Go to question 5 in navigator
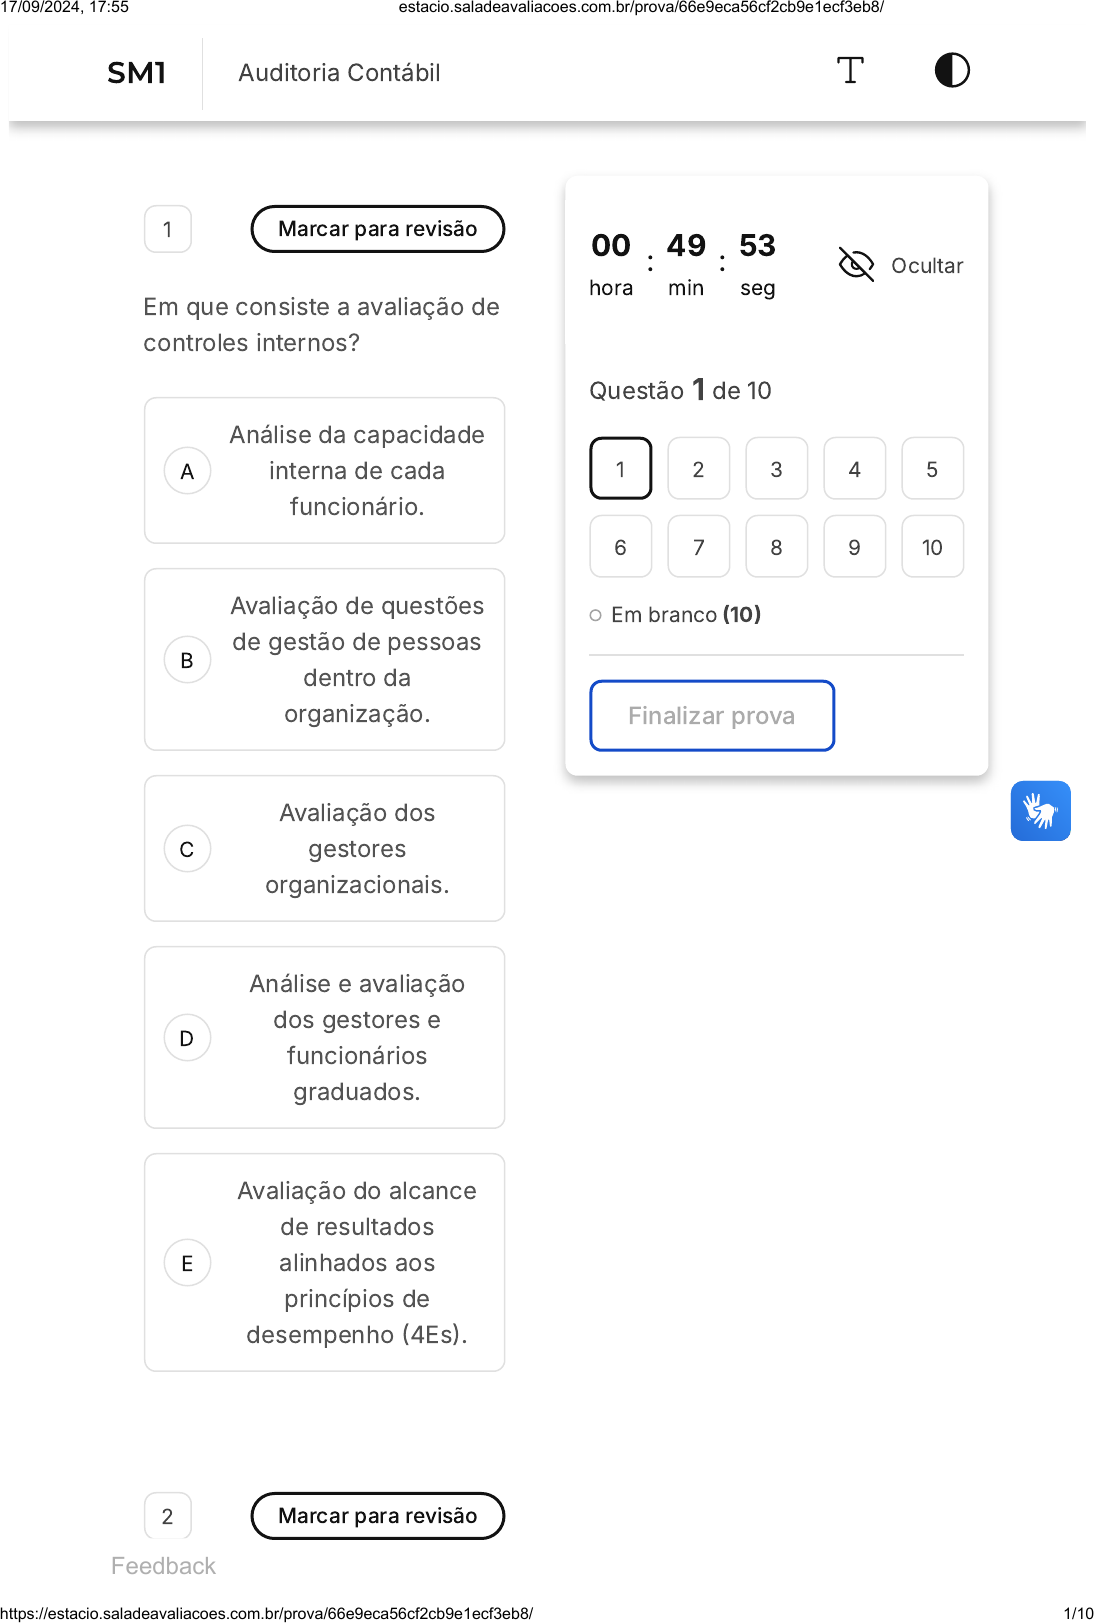Screen dimensions: 1094x1623 click(932, 469)
